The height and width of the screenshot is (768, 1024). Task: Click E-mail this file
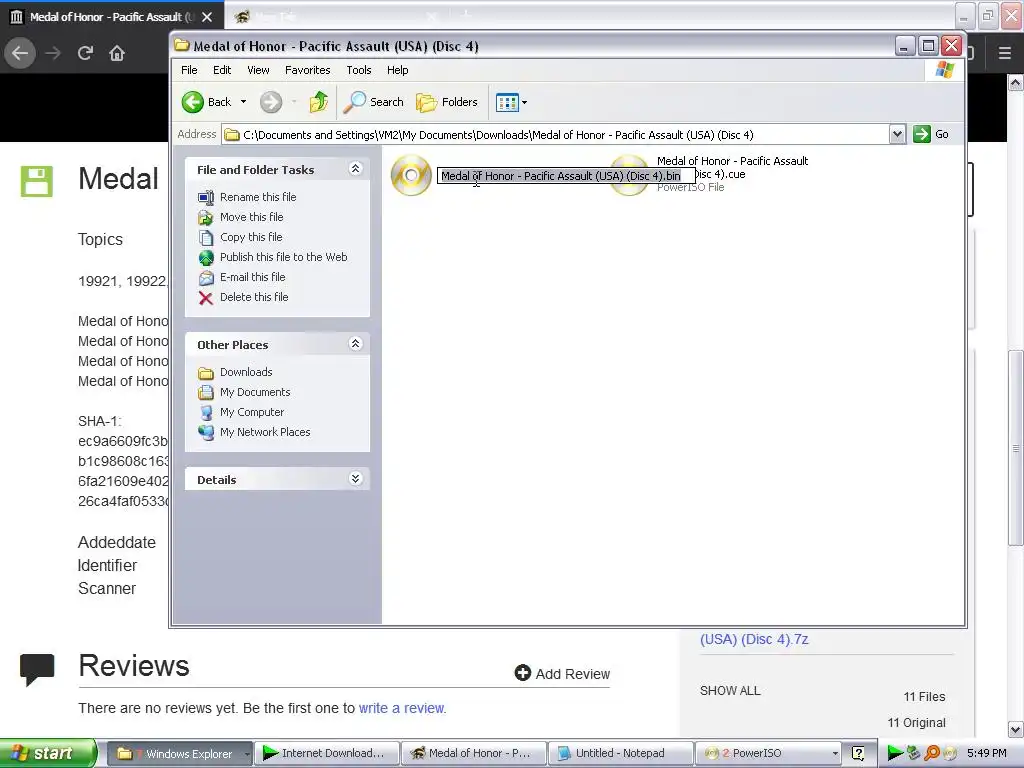point(253,277)
